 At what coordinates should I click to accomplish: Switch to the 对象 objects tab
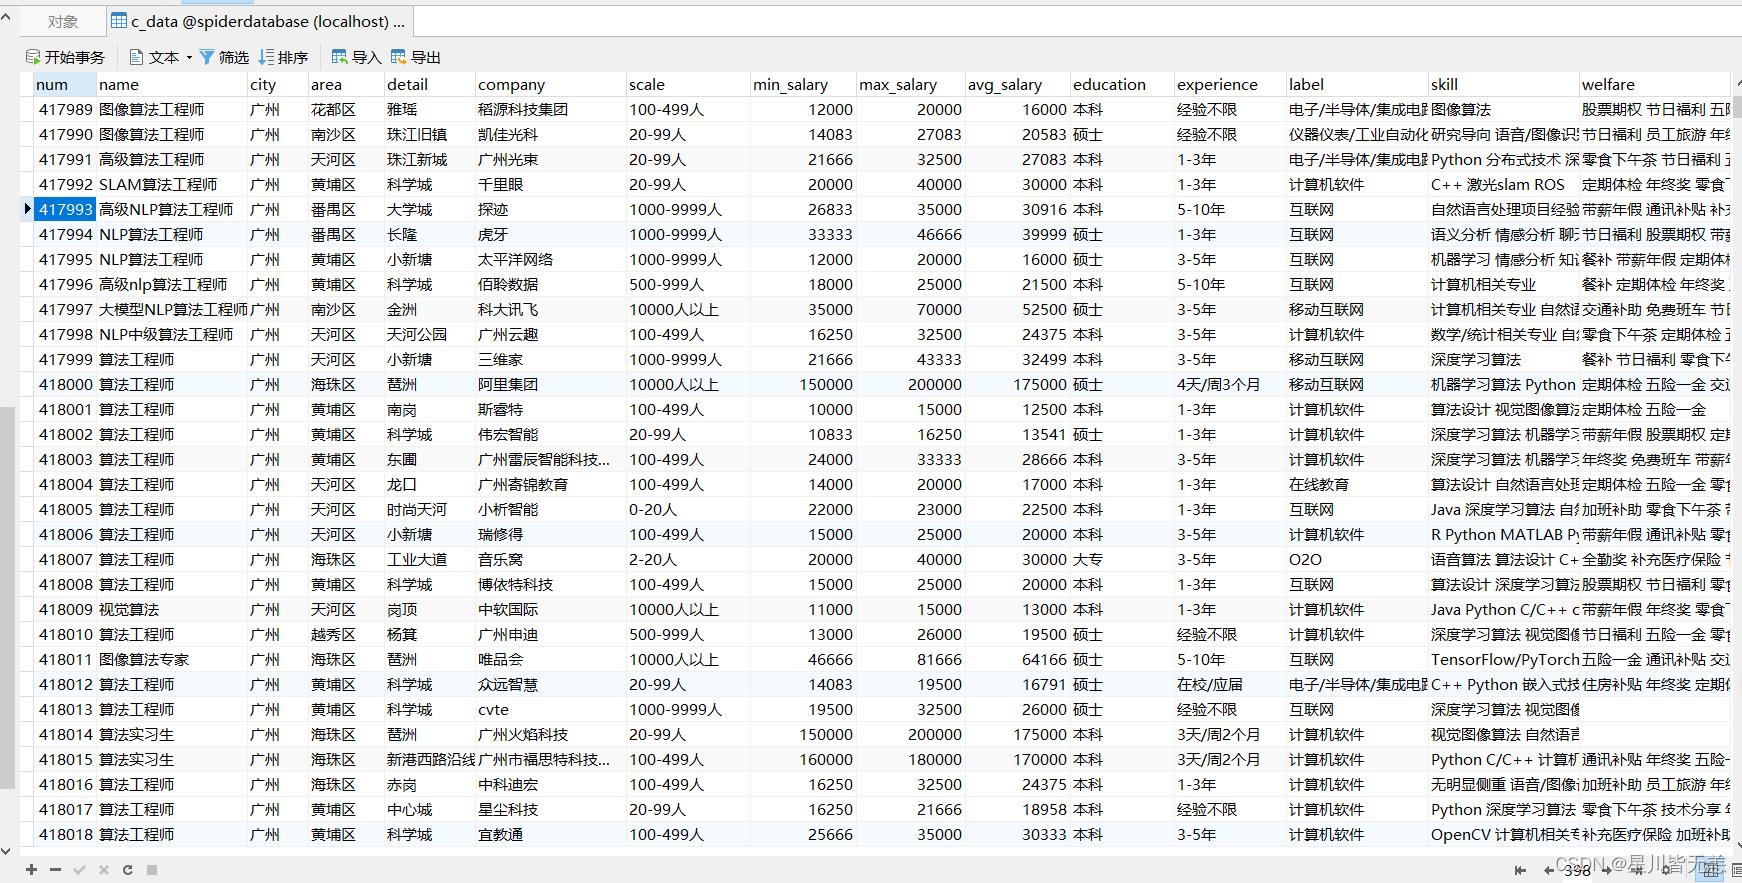(x=62, y=21)
